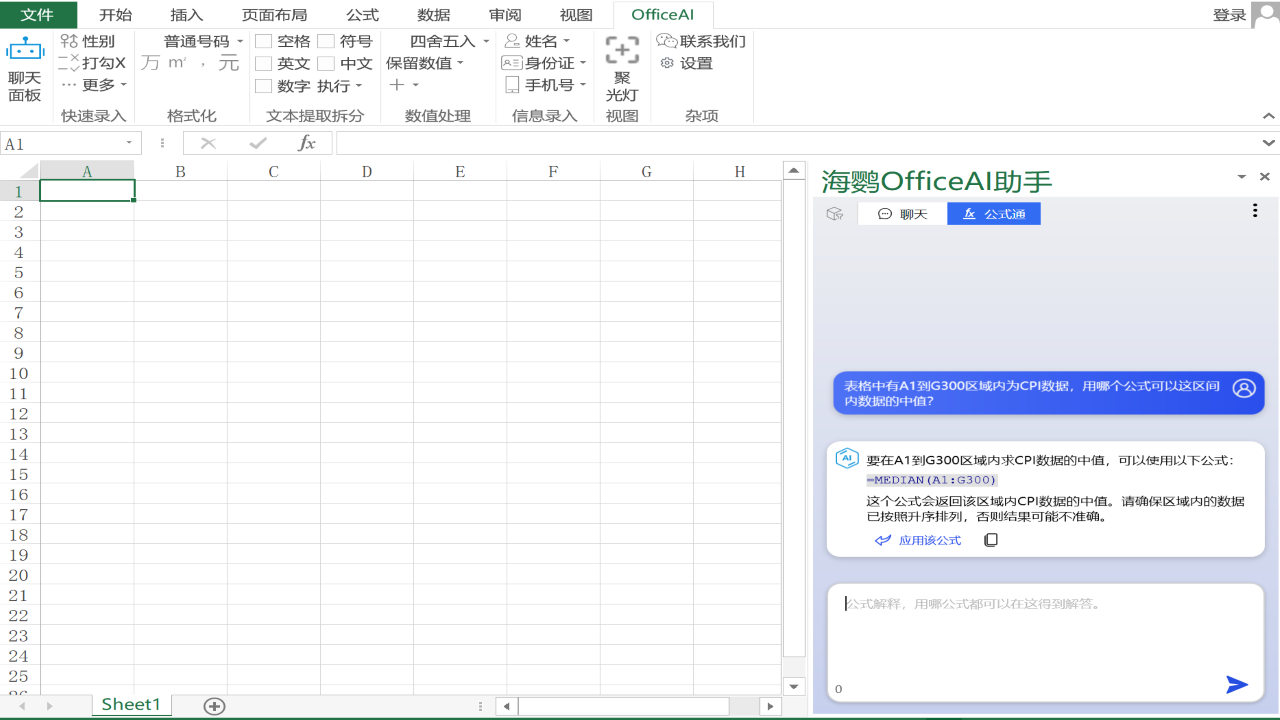
Task: Send message with the arrow button
Action: click(1236, 684)
